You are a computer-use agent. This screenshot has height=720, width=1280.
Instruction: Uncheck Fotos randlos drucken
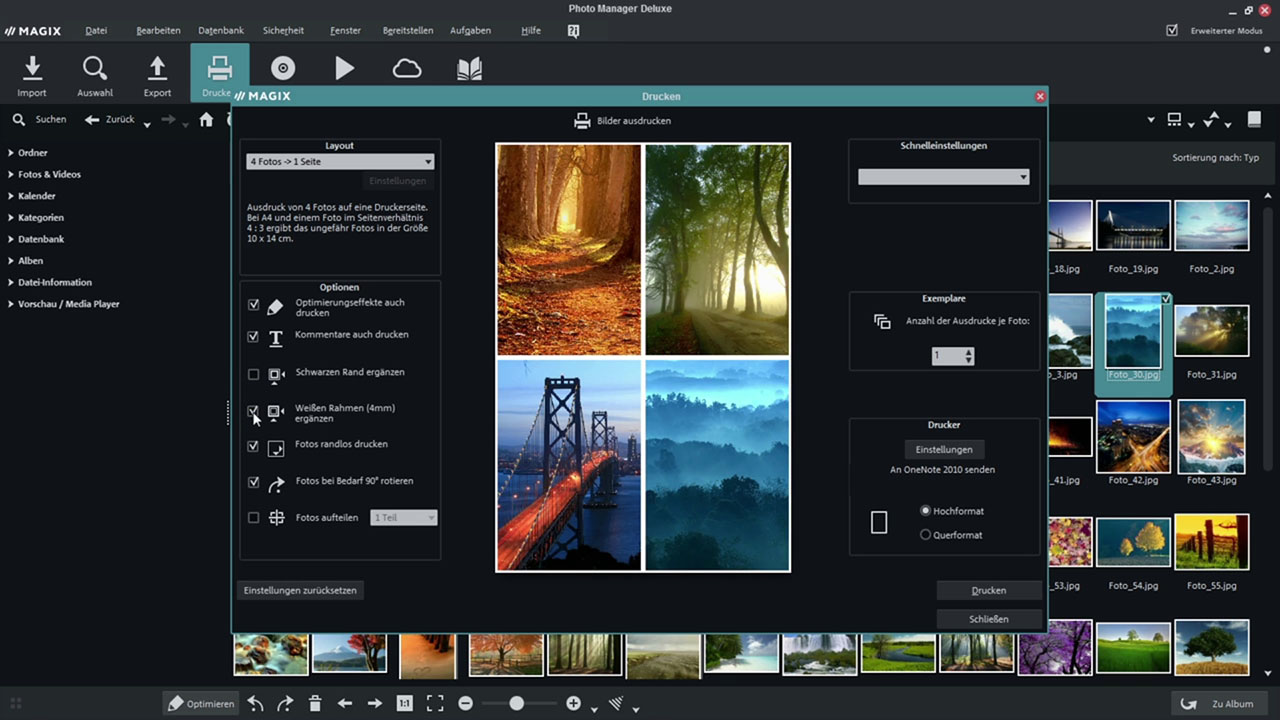point(253,446)
